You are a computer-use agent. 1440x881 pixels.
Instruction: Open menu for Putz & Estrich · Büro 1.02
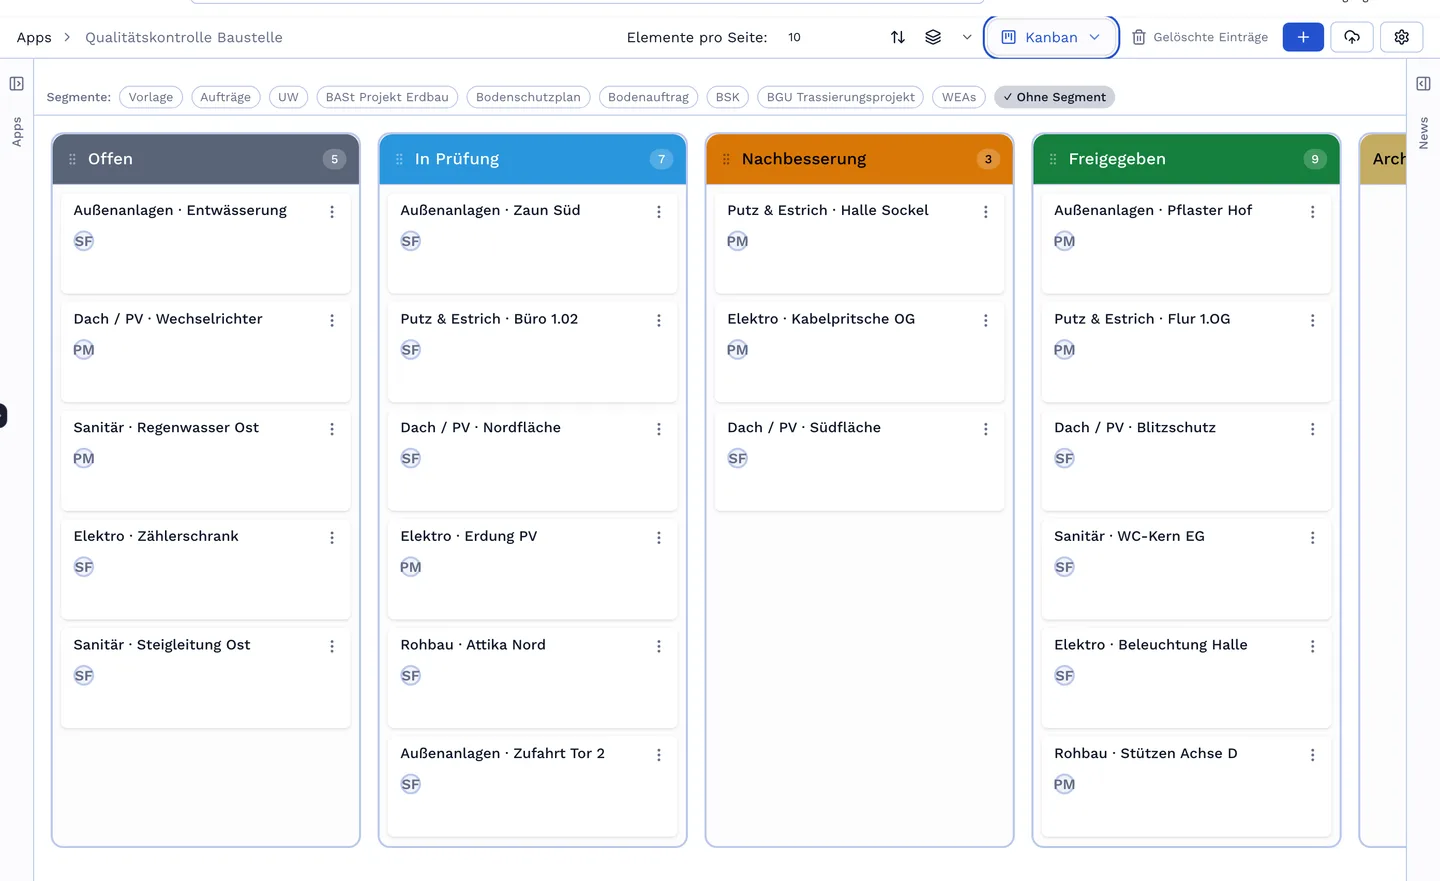coord(659,321)
